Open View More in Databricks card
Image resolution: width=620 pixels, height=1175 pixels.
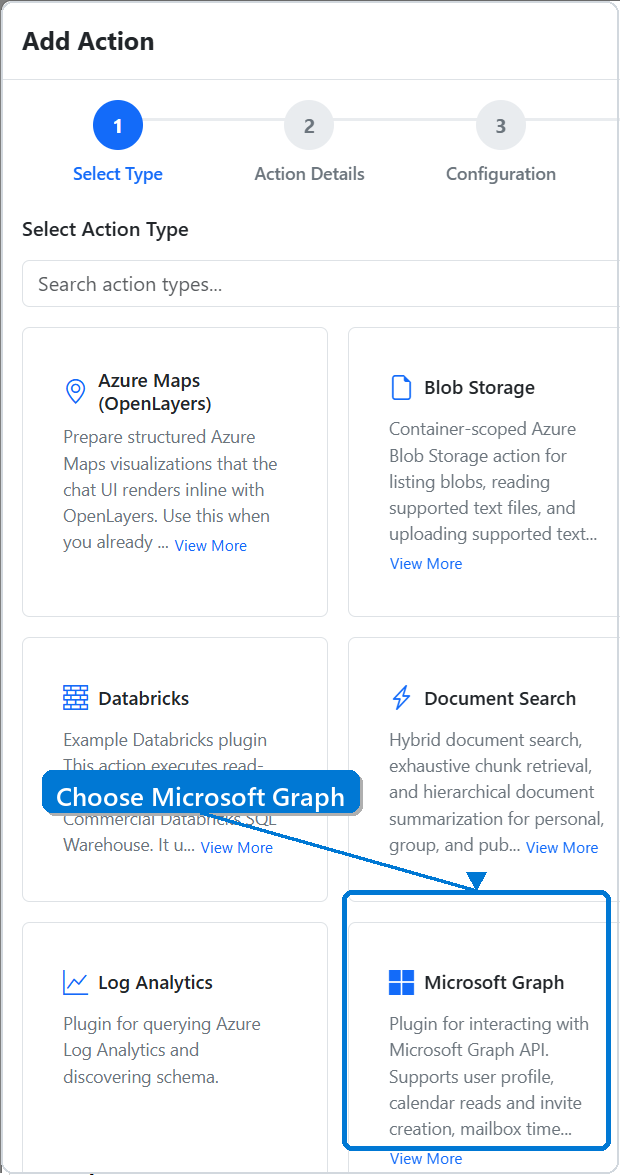point(237,848)
